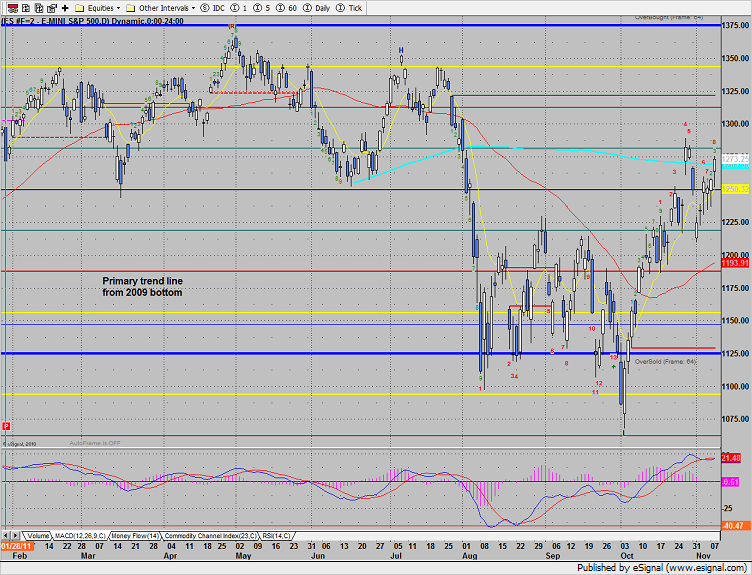Click the Published by eSignal link text
752x575 pixels.
[x=662, y=568]
